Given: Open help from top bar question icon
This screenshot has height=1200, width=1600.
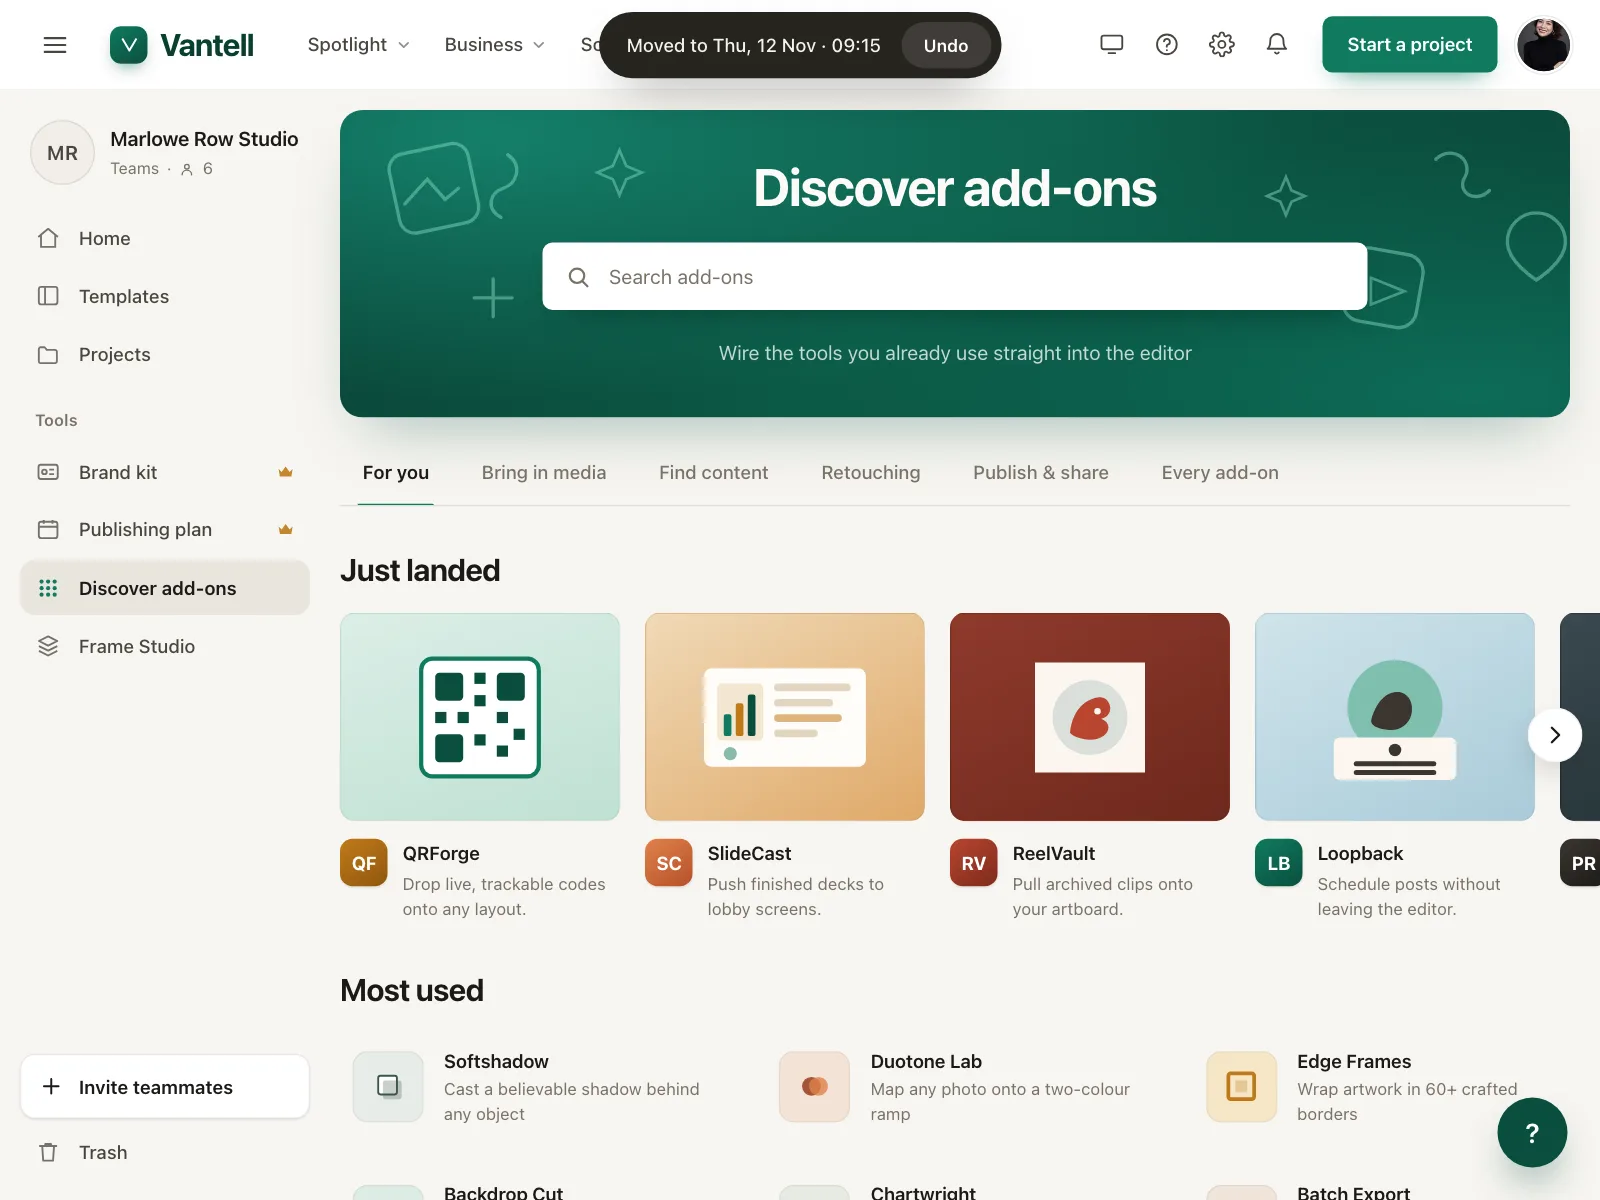Looking at the screenshot, I should [x=1167, y=44].
